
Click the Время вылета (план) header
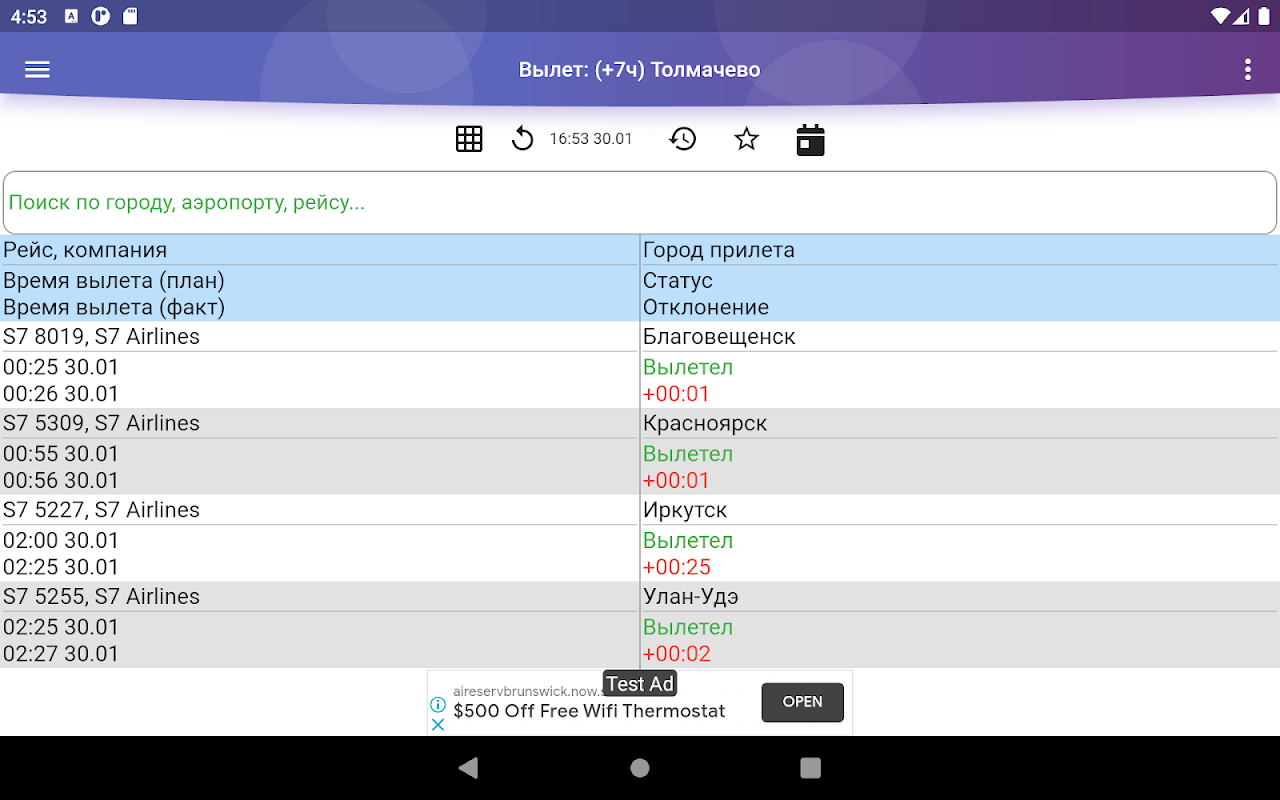point(114,281)
